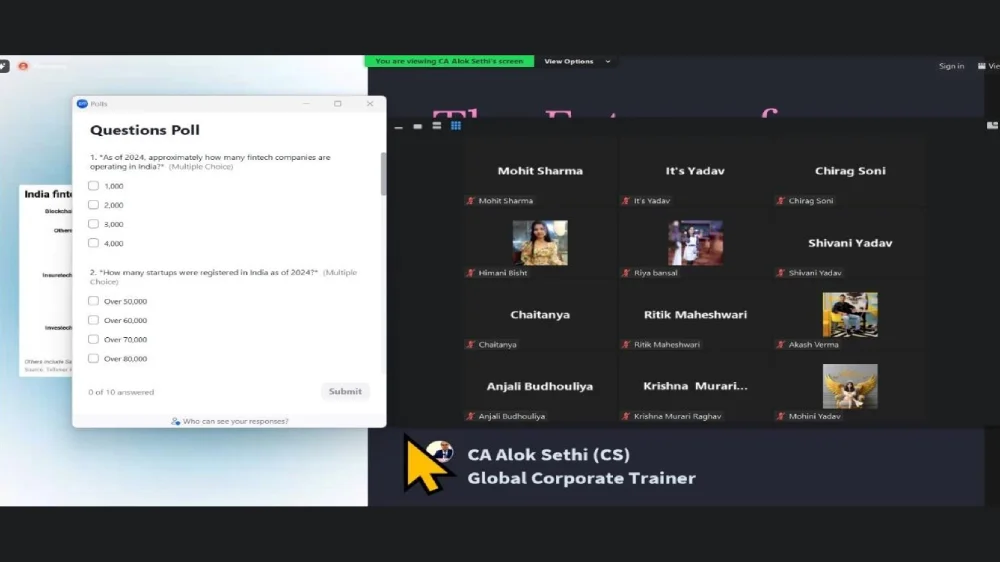Expand the View Options dropdown

(576, 62)
